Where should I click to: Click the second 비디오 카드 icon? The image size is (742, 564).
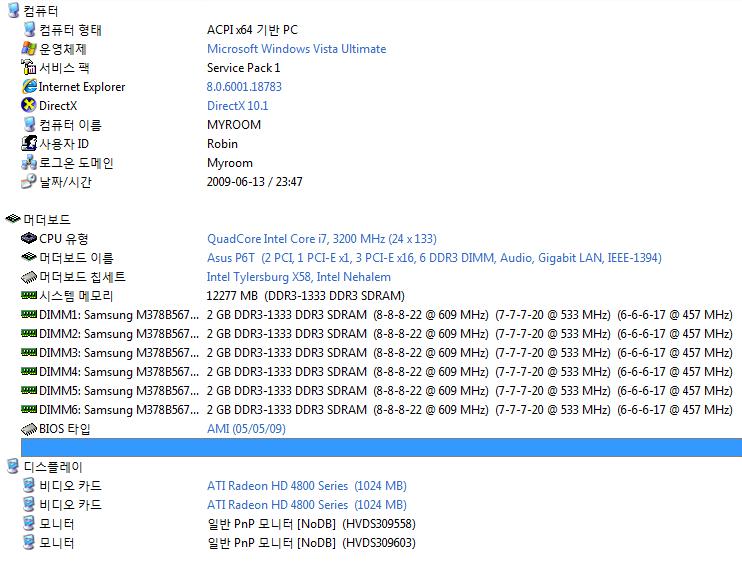click(29, 504)
